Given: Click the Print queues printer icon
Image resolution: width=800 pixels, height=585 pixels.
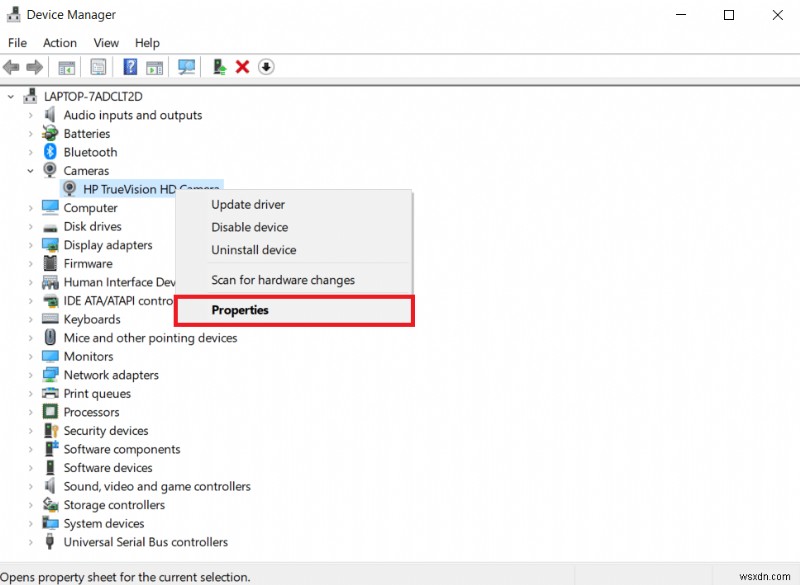Looking at the screenshot, I should pos(50,393).
